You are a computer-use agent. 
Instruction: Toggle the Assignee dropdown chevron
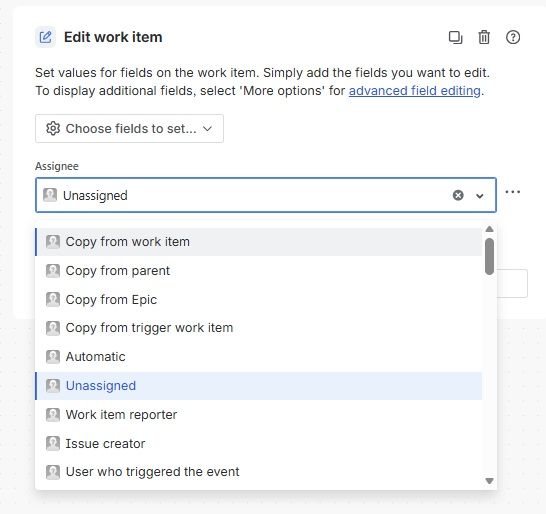[479, 196]
